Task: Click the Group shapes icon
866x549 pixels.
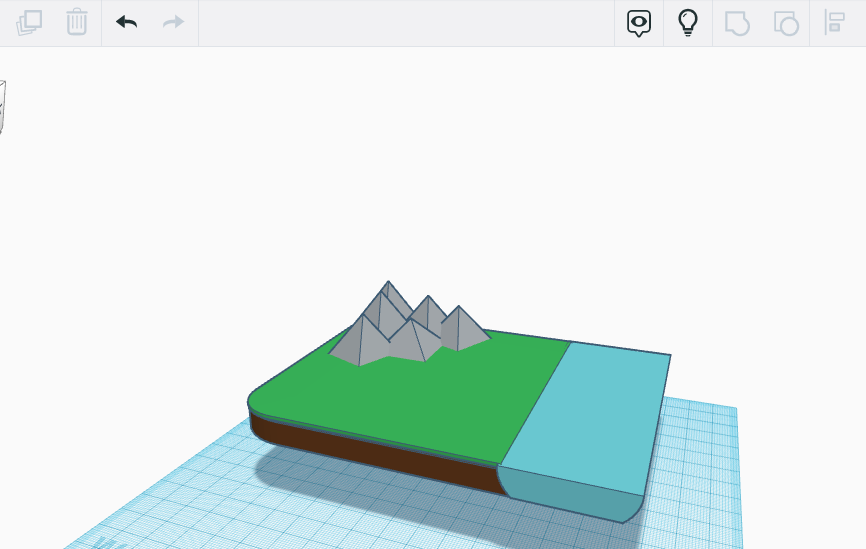Action: tap(737, 23)
